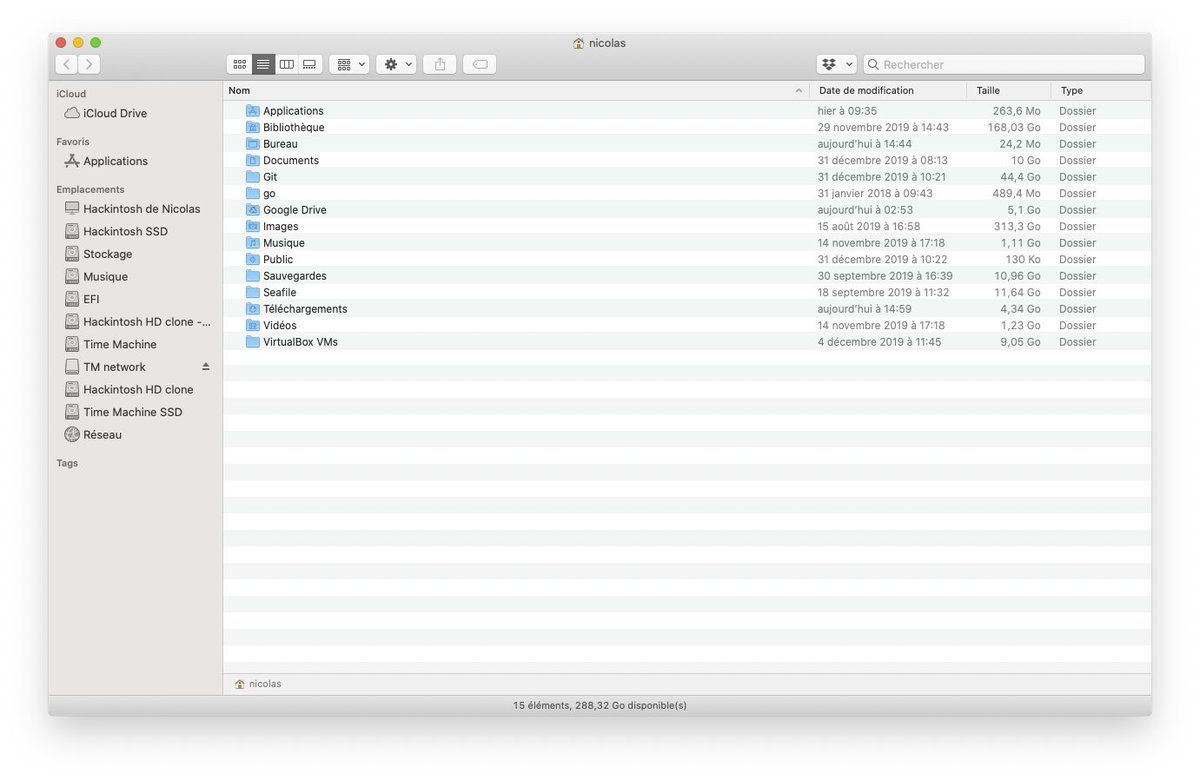Open iCloud Drive in the sidebar
The height and width of the screenshot is (780, 1200).
[114, 113]
